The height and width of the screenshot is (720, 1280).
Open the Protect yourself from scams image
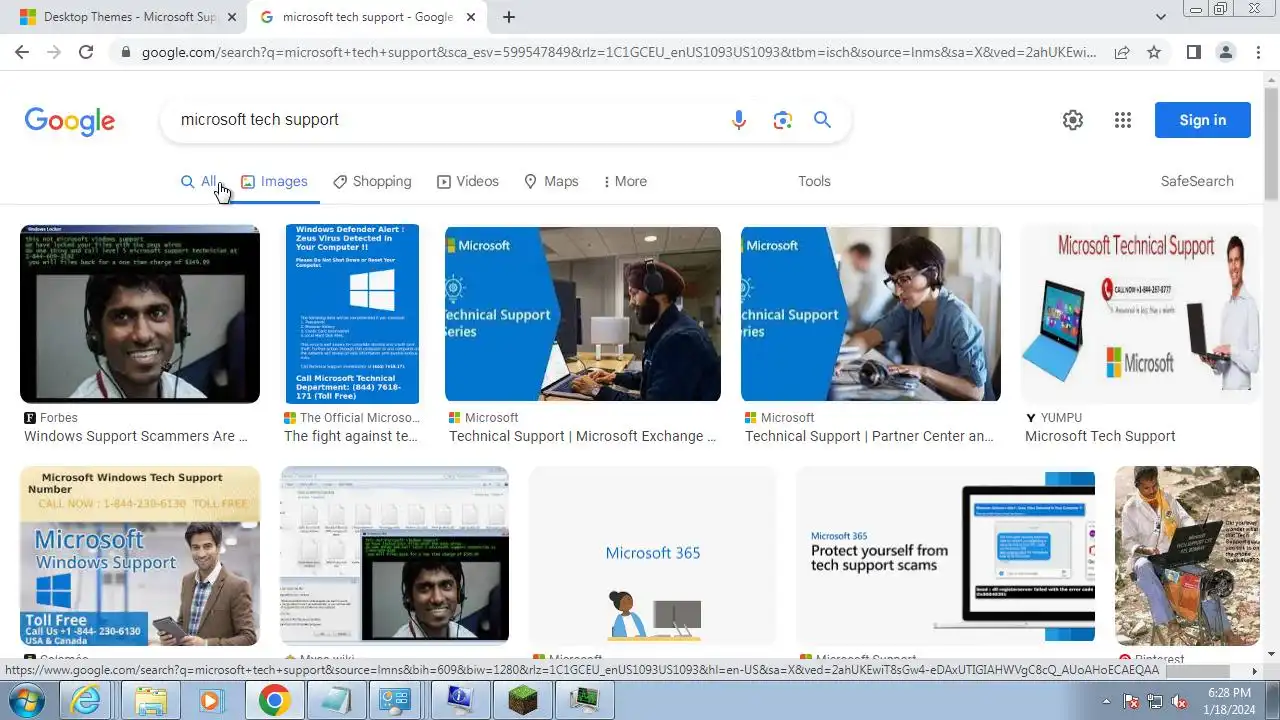945,556
